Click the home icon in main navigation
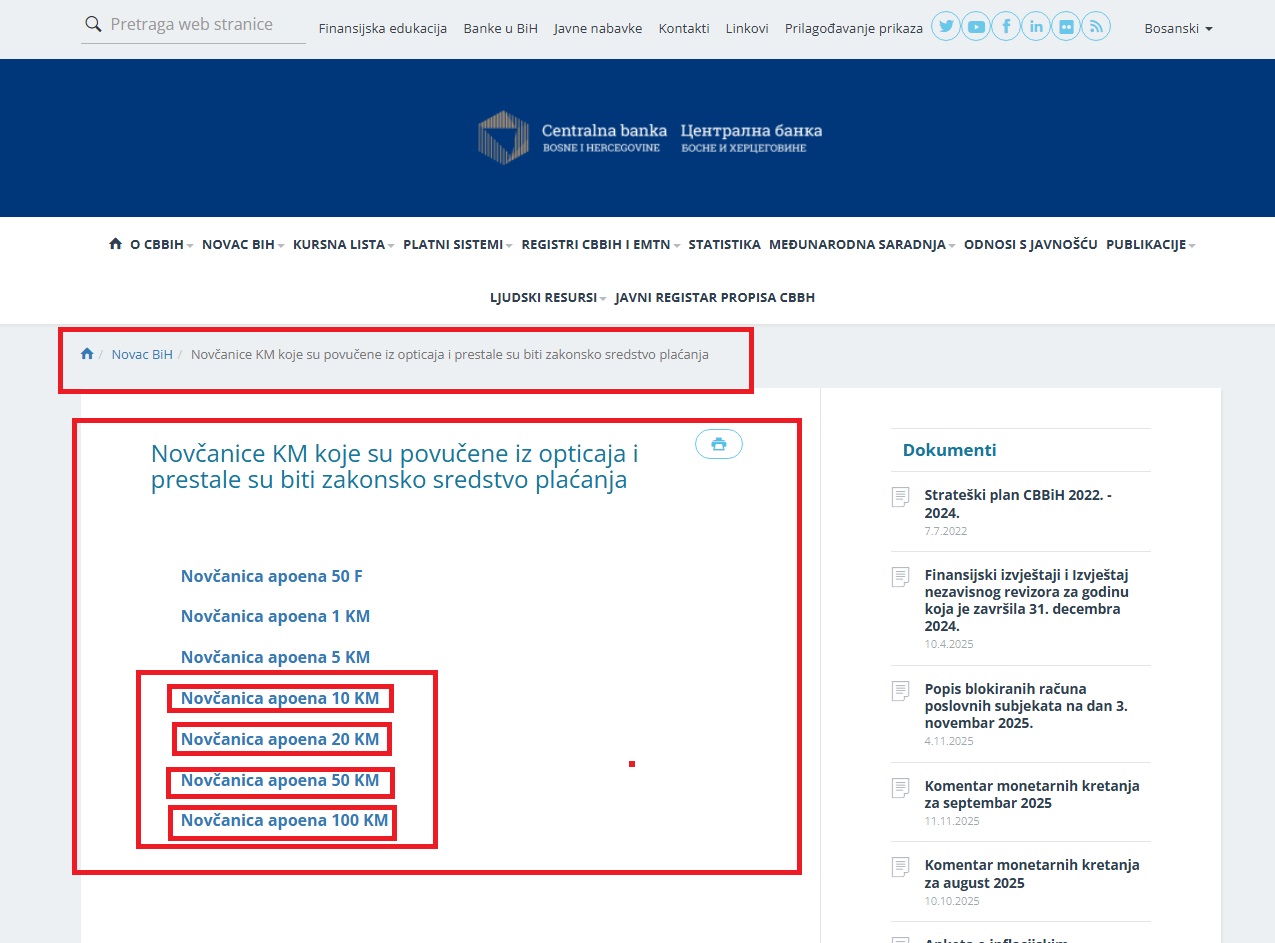 (115, 244)
